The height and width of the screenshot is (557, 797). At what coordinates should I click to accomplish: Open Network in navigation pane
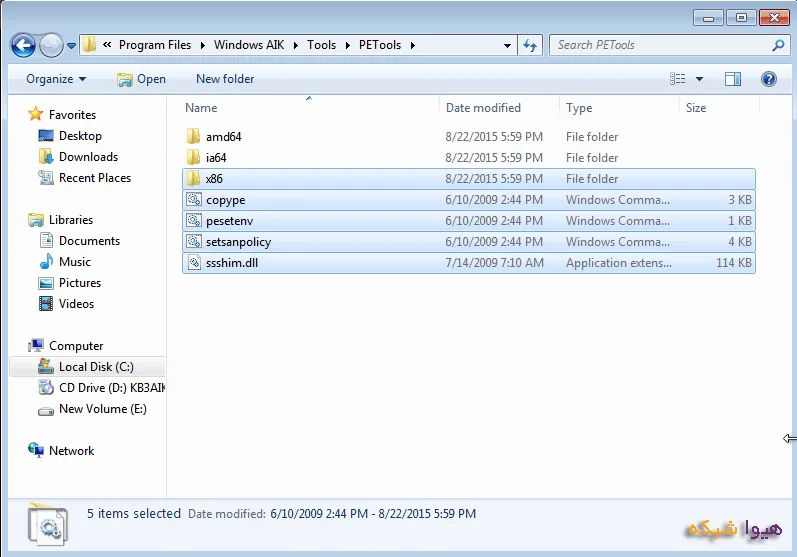pos(72,451)
